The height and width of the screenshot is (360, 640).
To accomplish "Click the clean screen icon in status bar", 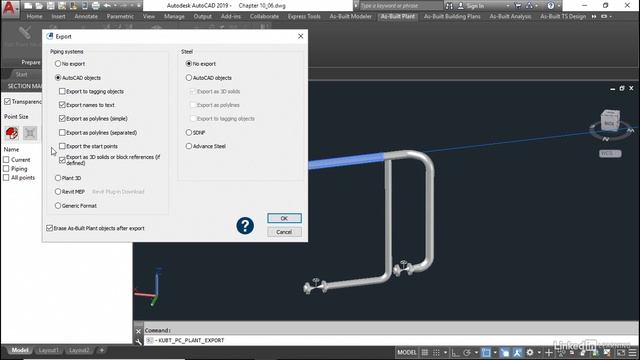I will click(x=621, y=352).
